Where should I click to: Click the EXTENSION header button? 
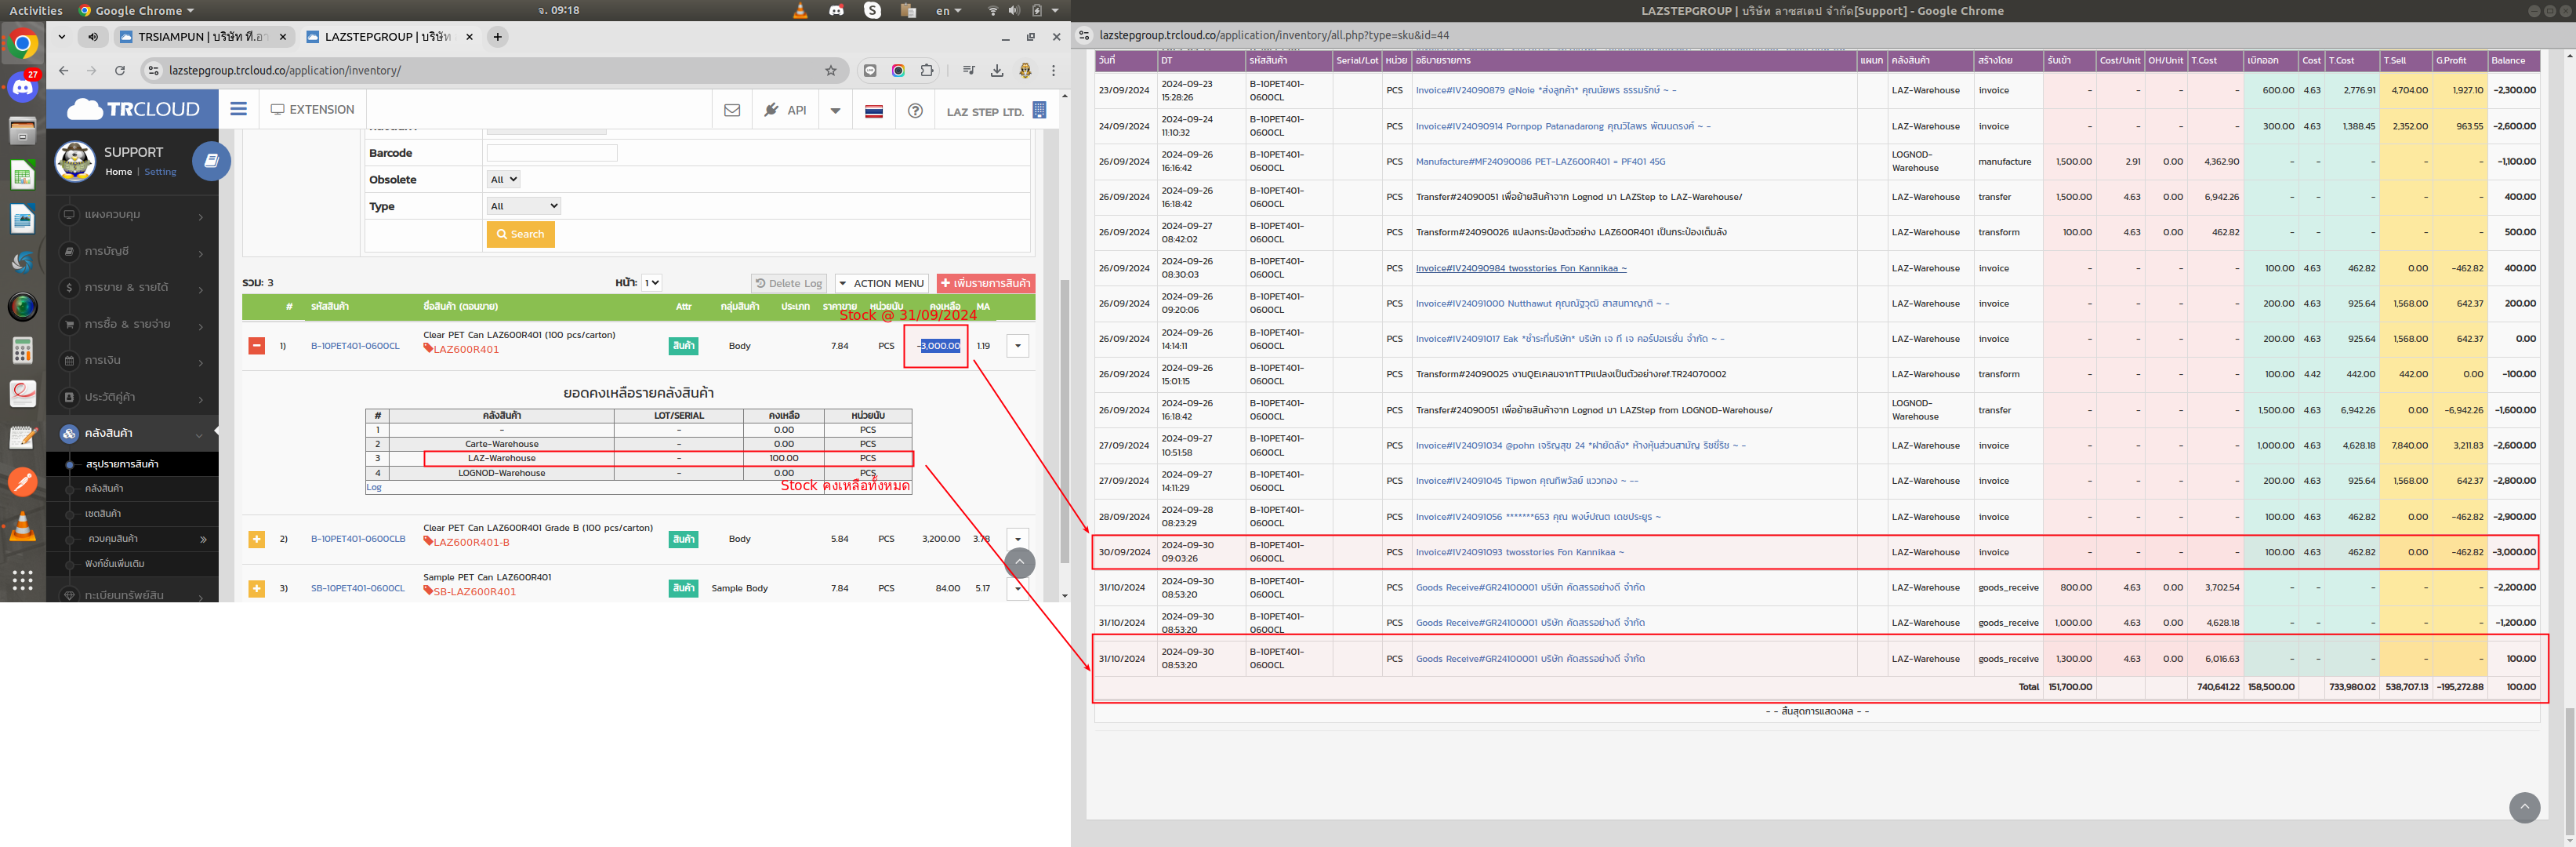[x=312, y=110]
